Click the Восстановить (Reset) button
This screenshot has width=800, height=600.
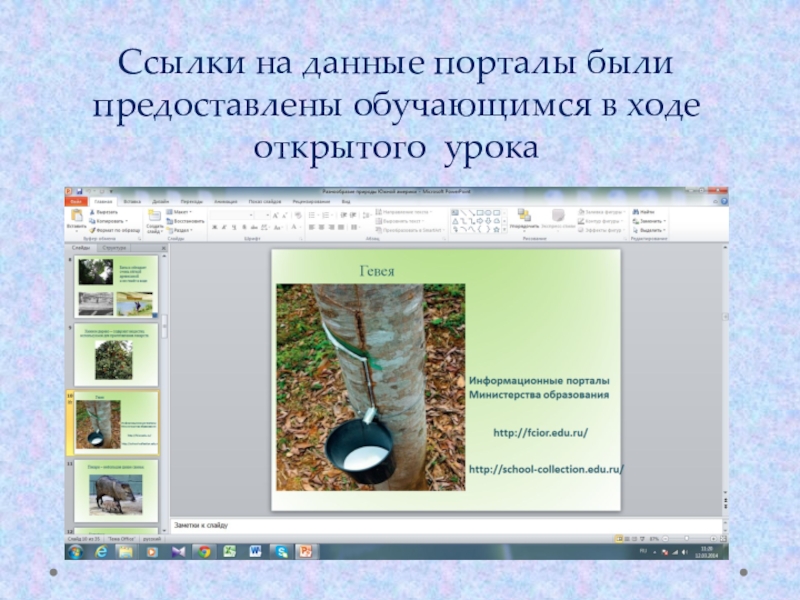pos(186,220)
